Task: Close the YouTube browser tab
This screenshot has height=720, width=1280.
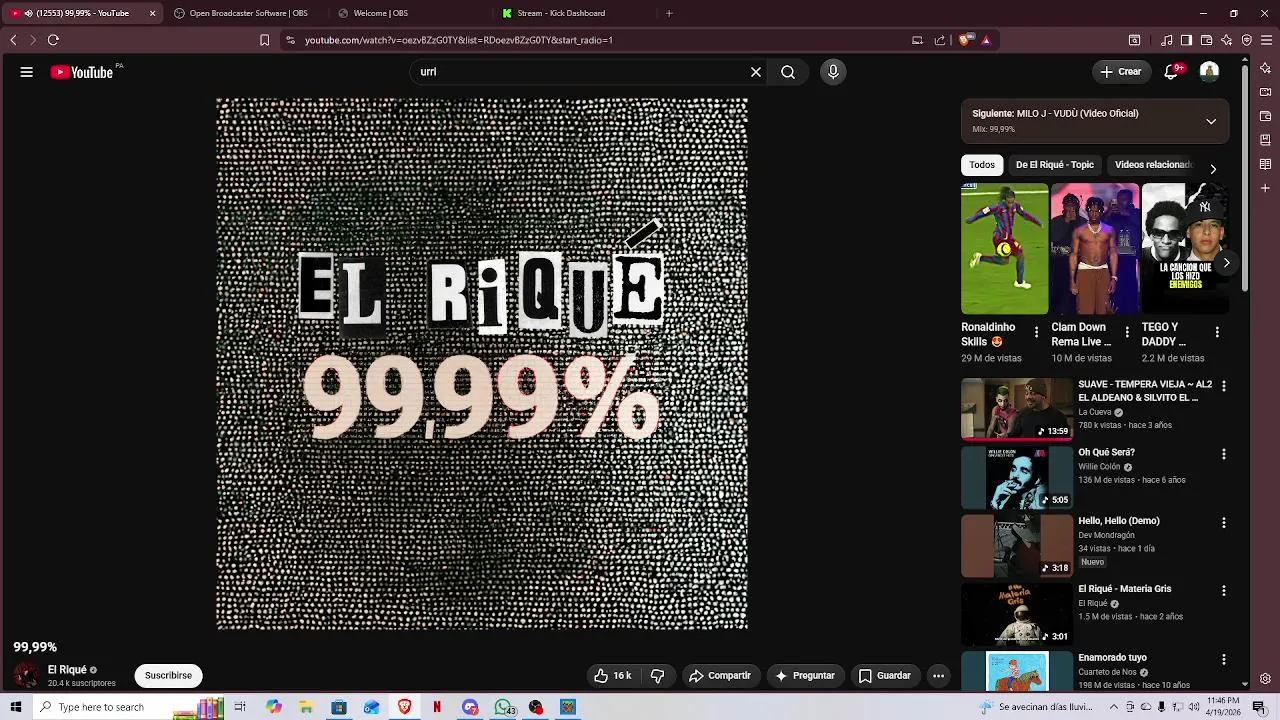Action: point(152,13)
